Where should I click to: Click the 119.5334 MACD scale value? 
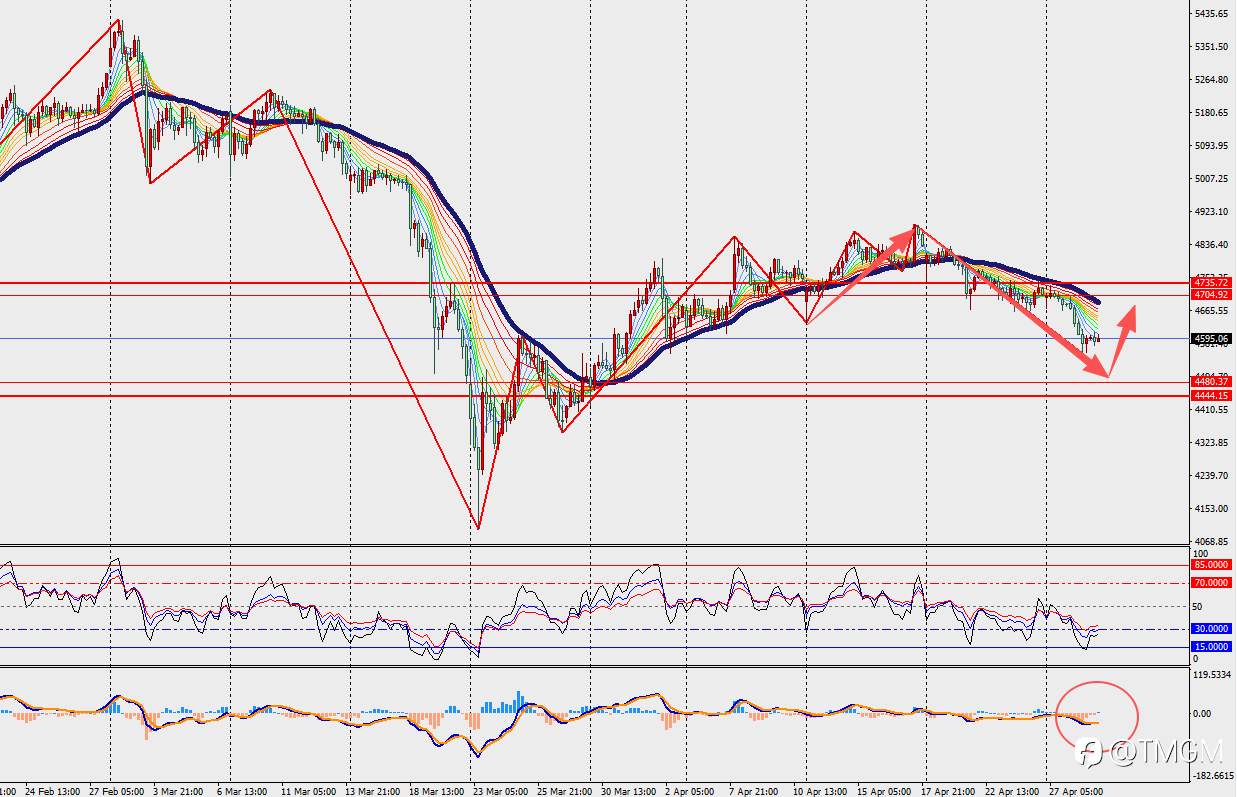tap(1211, 675)
